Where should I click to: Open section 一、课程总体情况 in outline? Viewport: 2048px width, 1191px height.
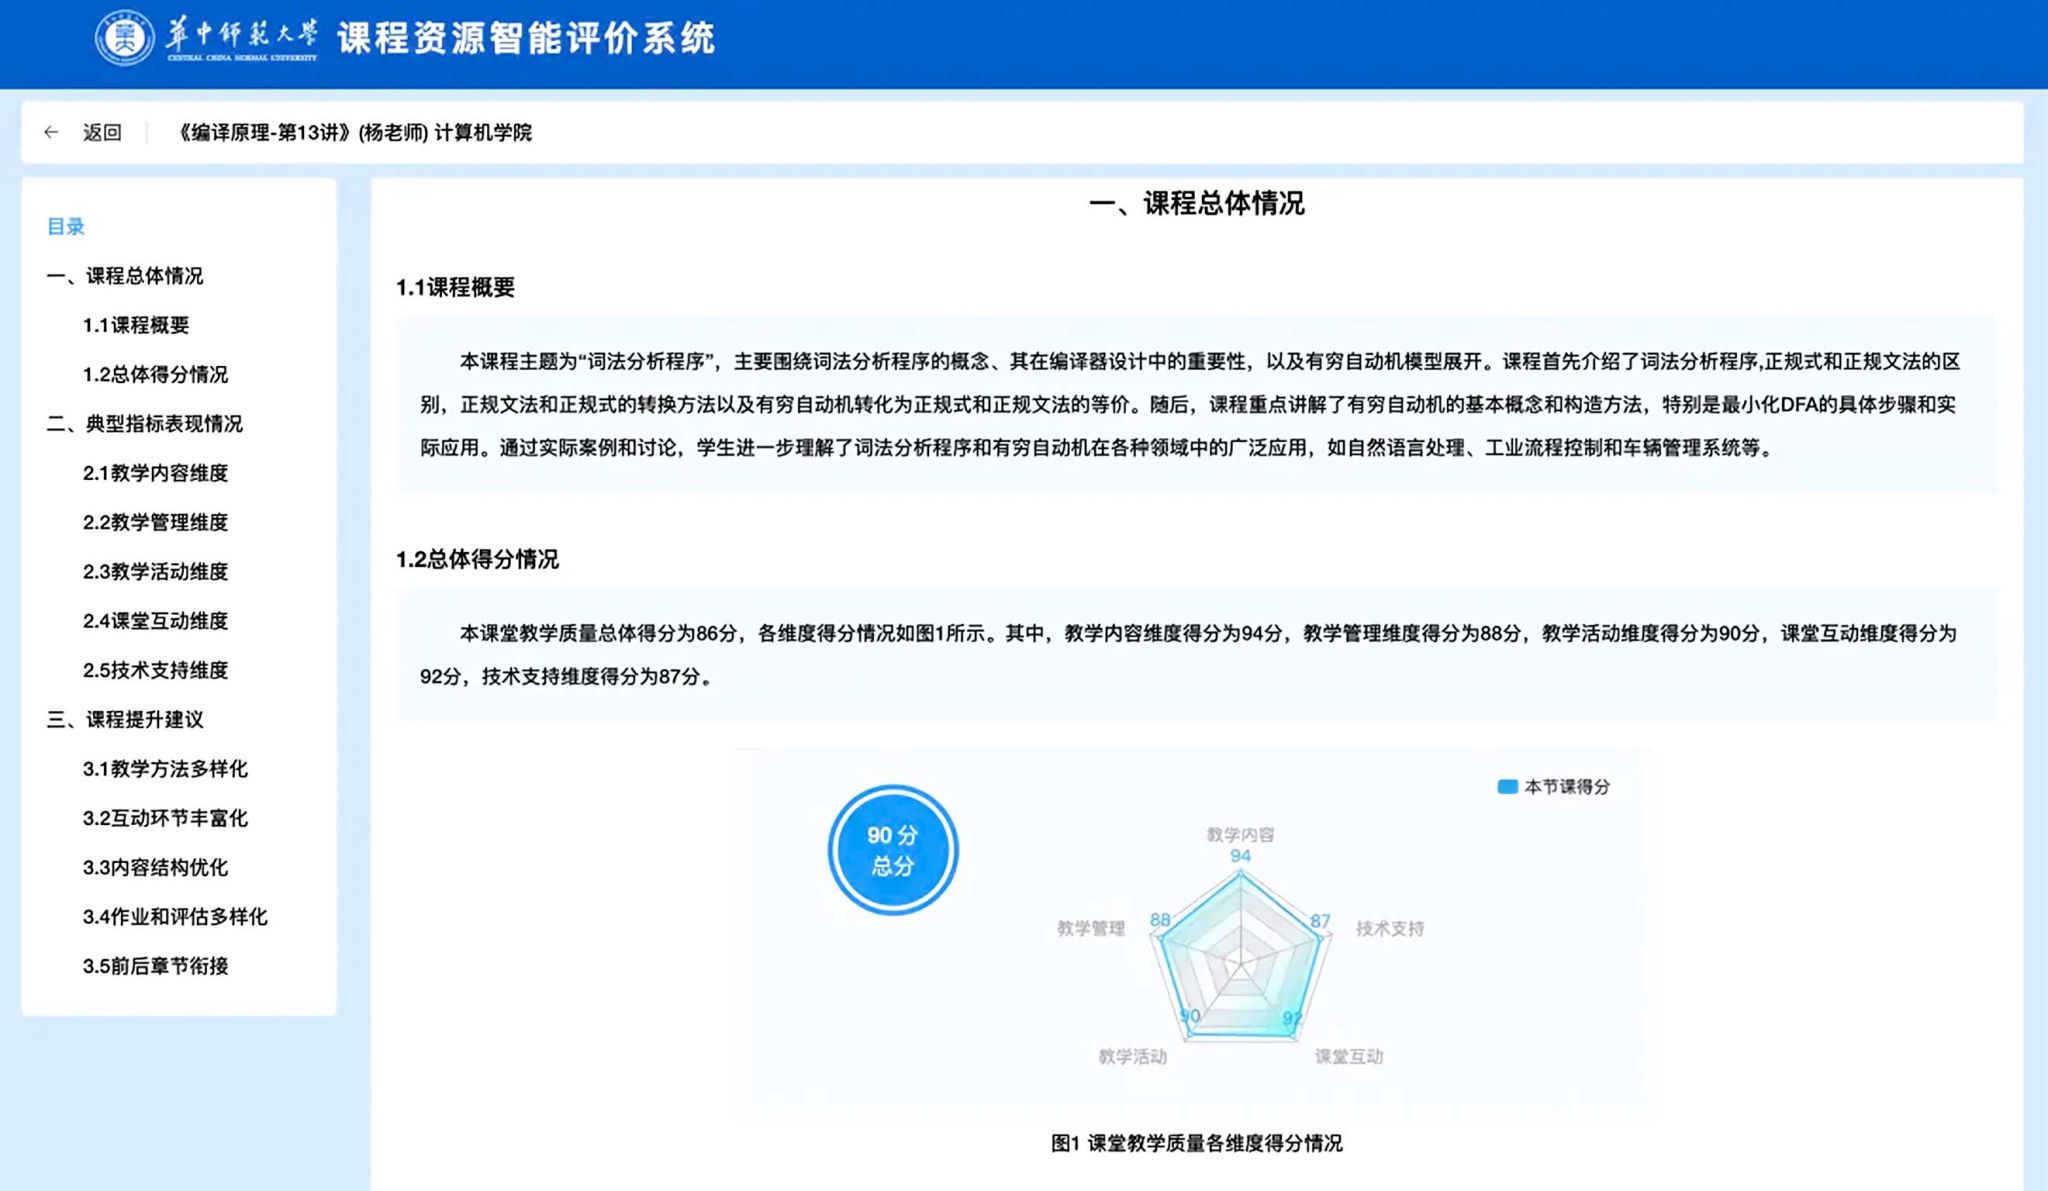pos(125,275)
